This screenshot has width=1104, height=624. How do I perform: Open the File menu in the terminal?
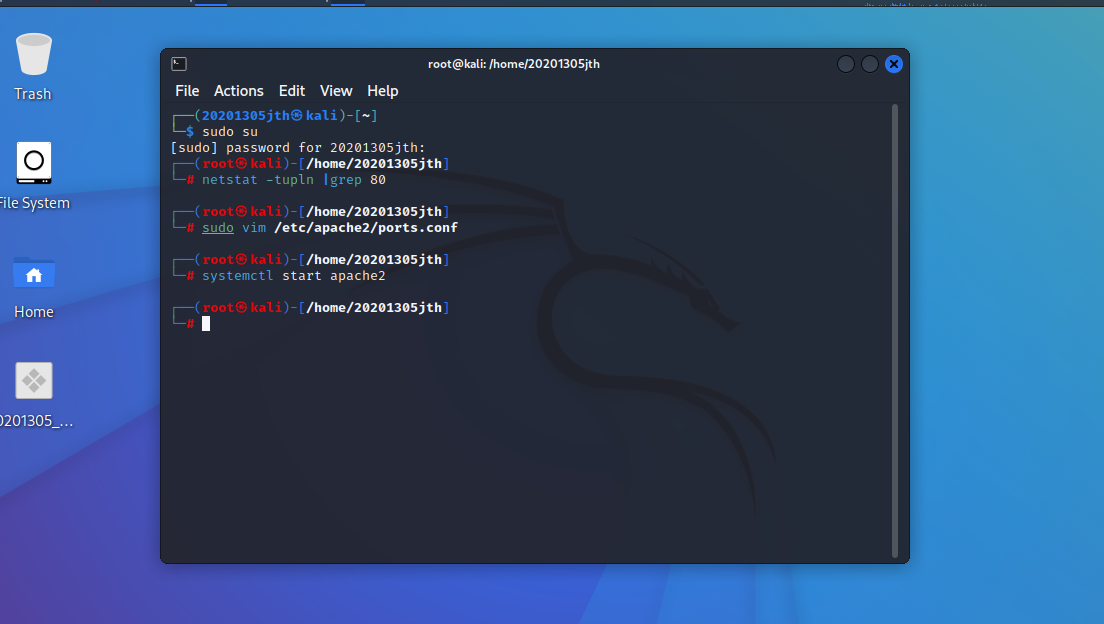[187, 91]
